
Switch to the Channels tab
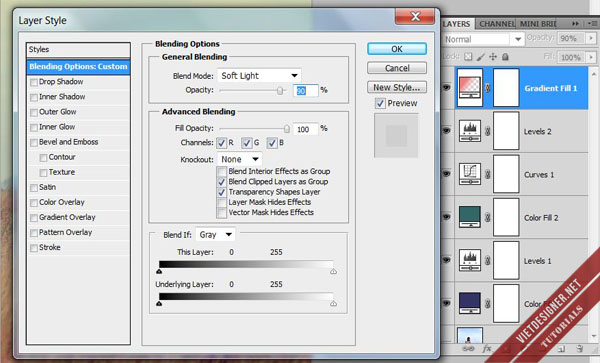click(496, 24)
